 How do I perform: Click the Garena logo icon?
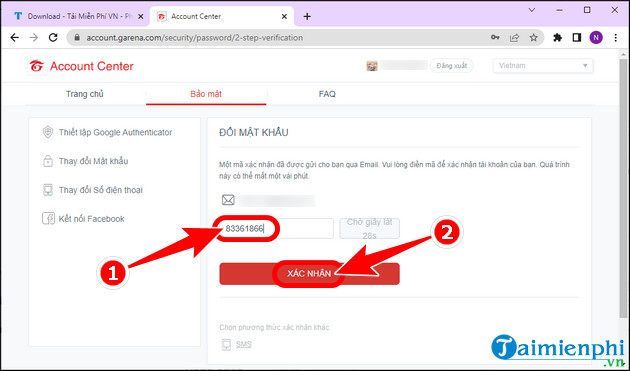(37, 66)
